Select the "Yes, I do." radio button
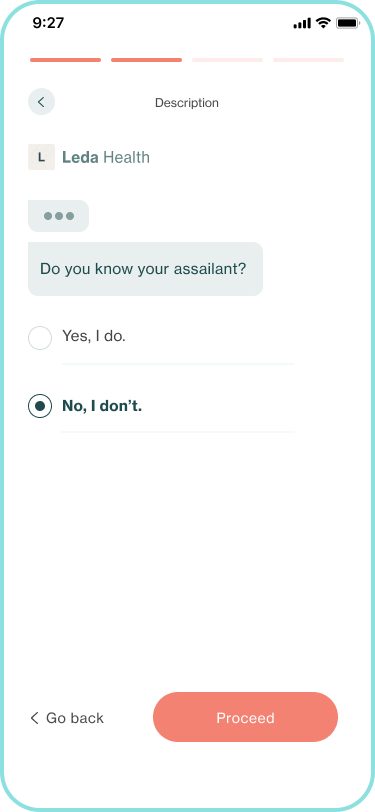 40,338
